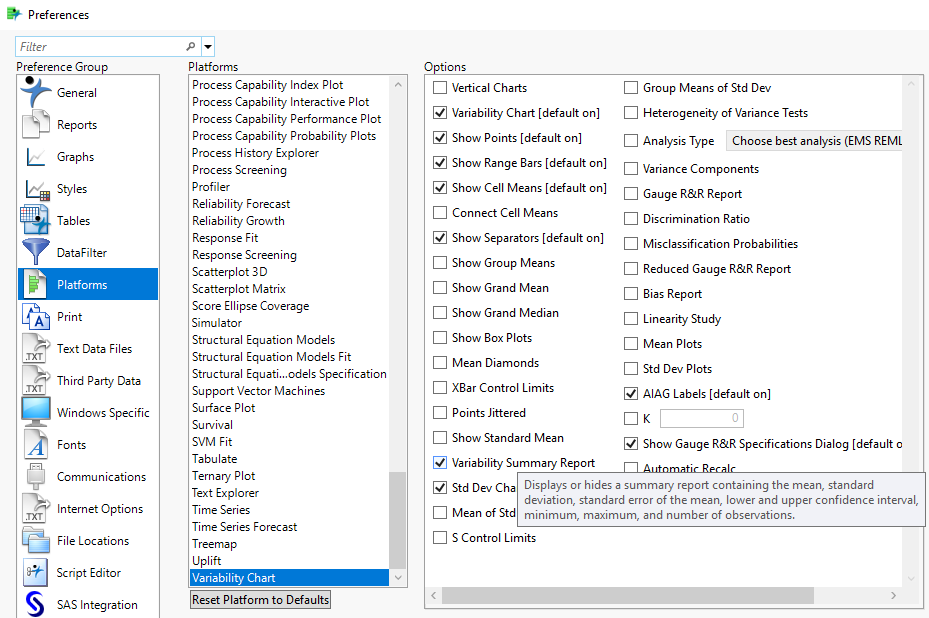Viewport: 929px width, 618px height.
Task: Enable the Vertical Charts checkbox
Action: pos(440,88)
